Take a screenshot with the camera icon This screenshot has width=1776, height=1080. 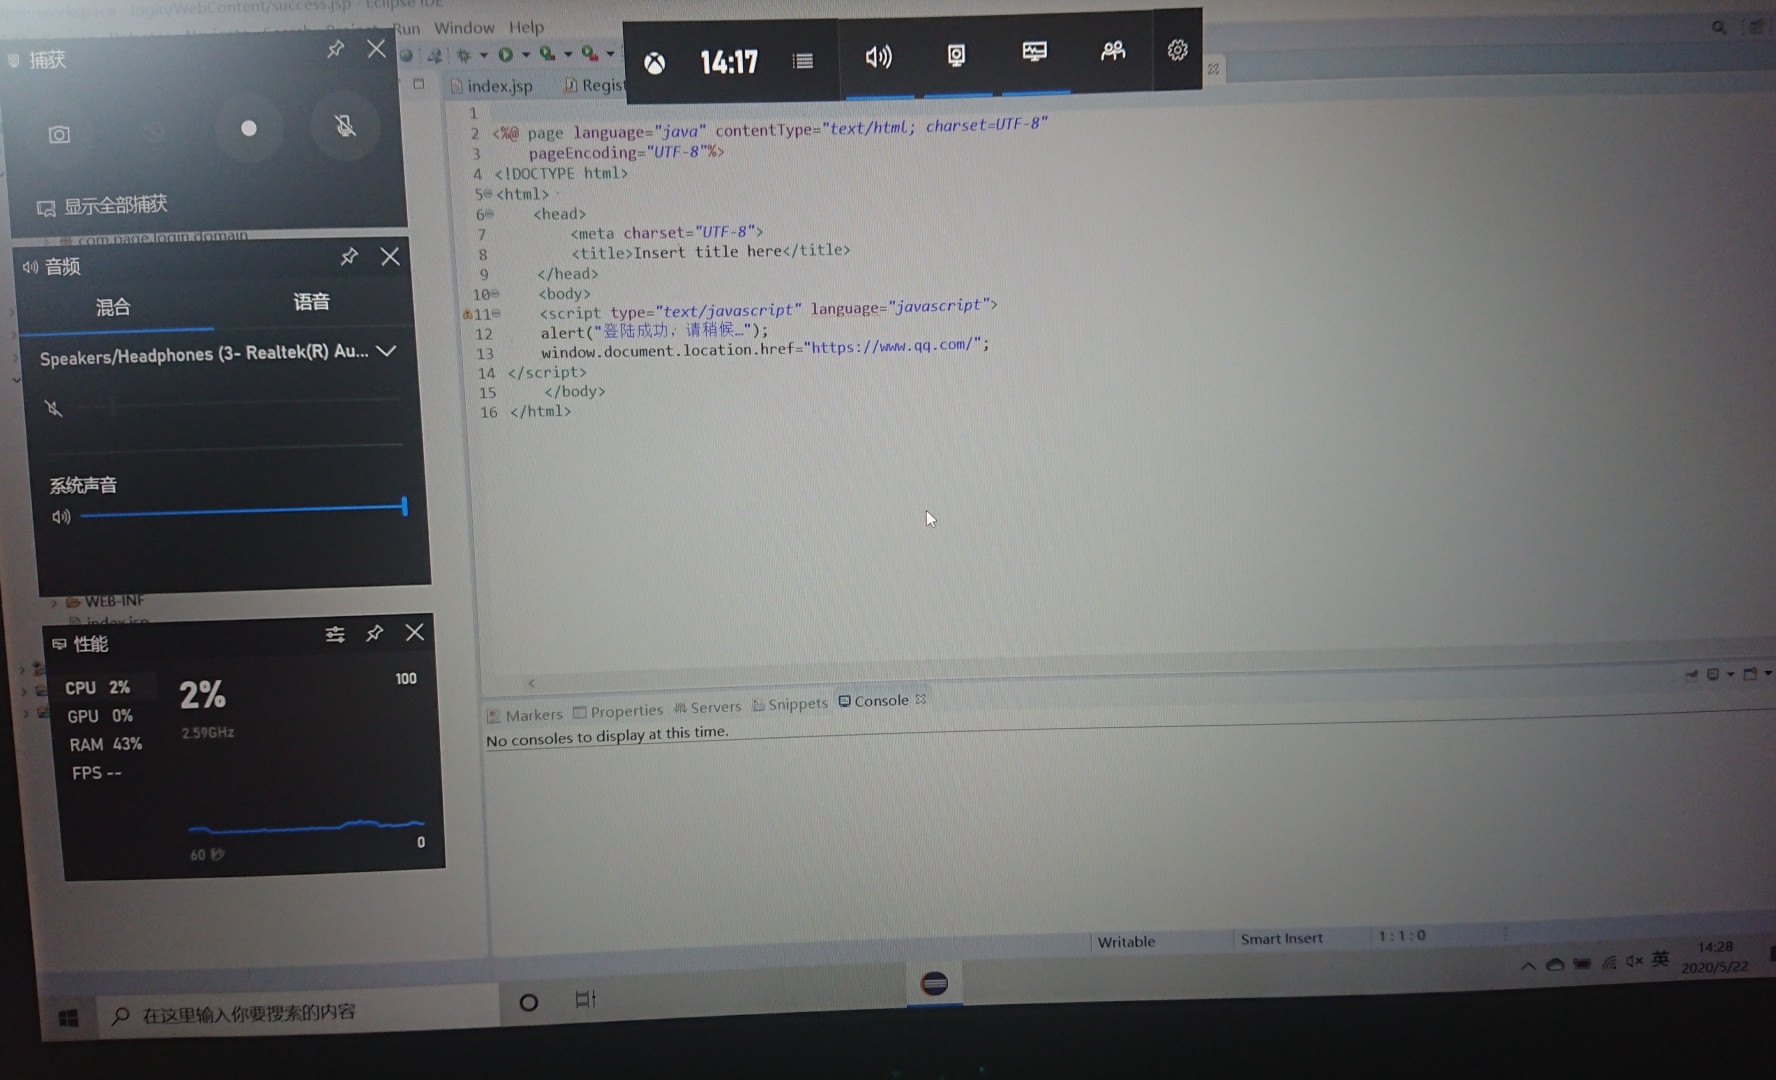point(60,134)
